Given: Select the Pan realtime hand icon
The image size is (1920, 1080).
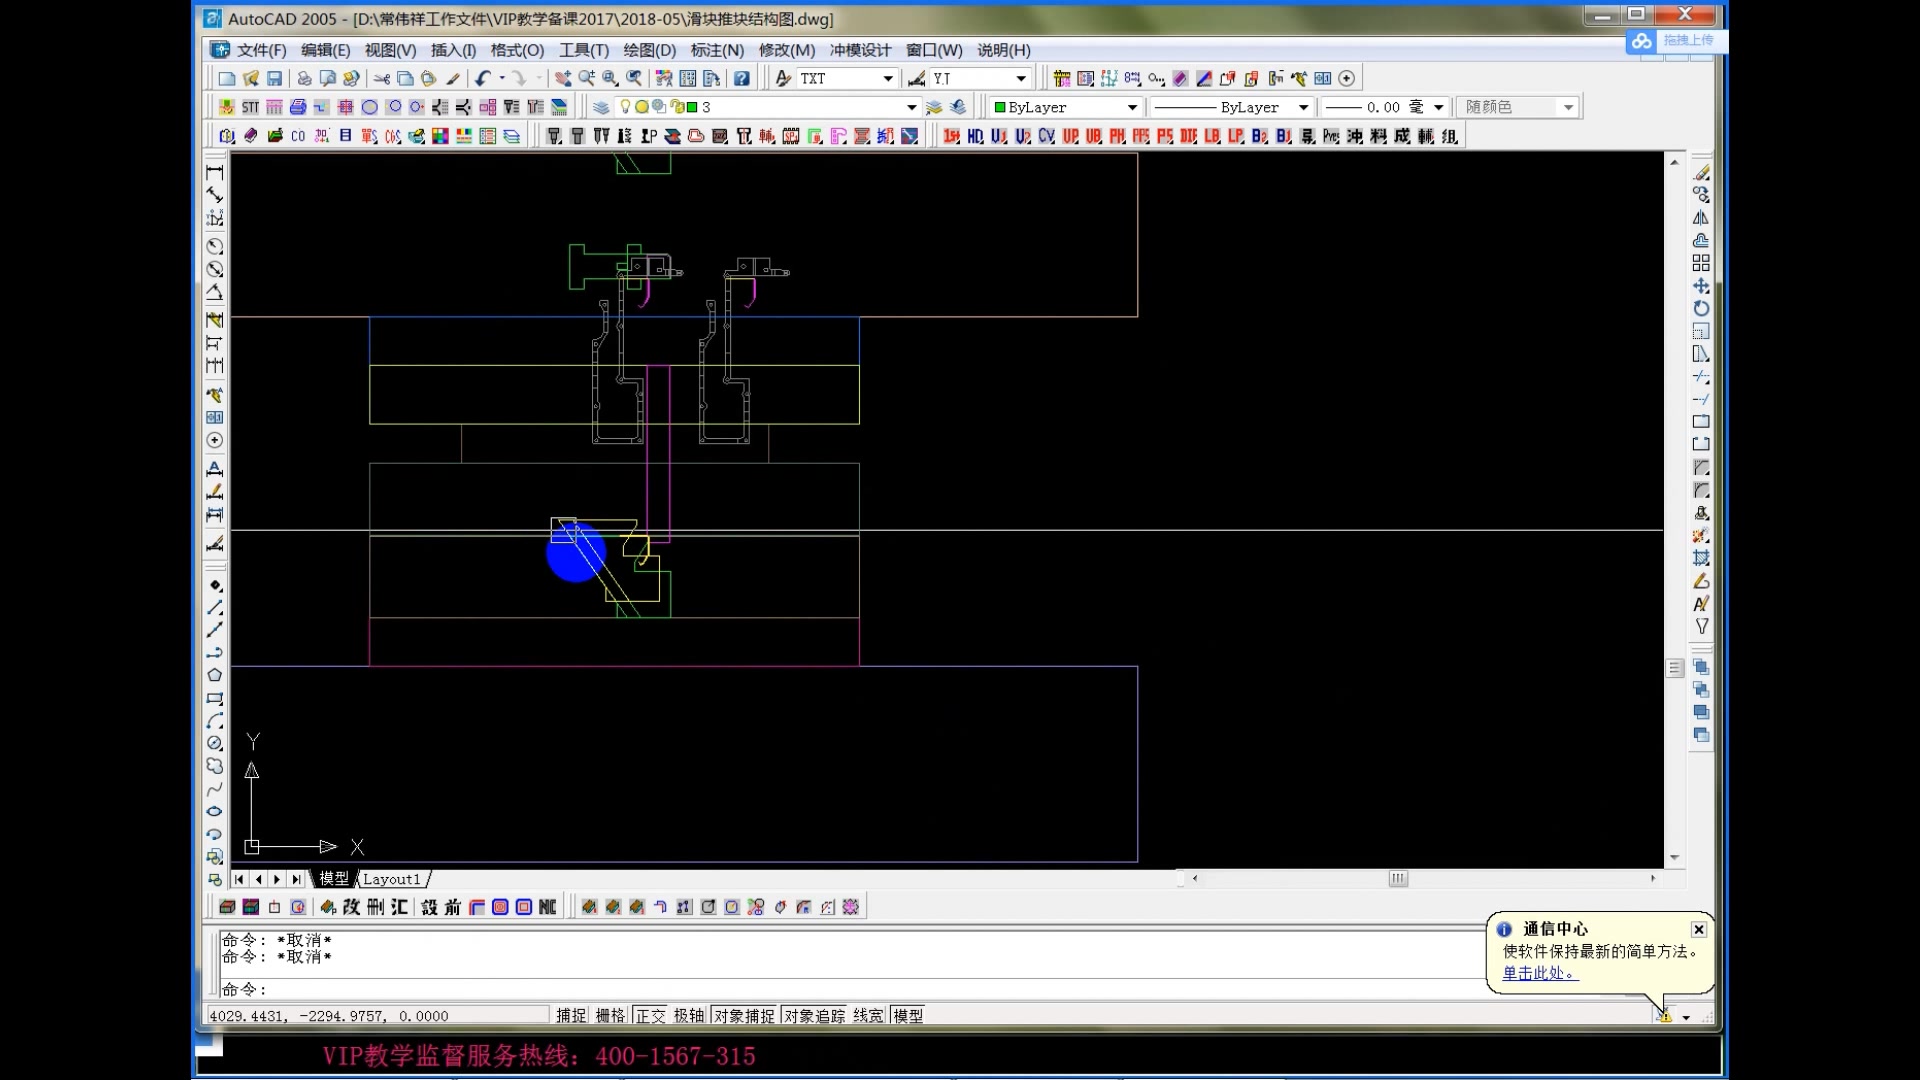Looking at the screenshot, I should coord(563,78).
